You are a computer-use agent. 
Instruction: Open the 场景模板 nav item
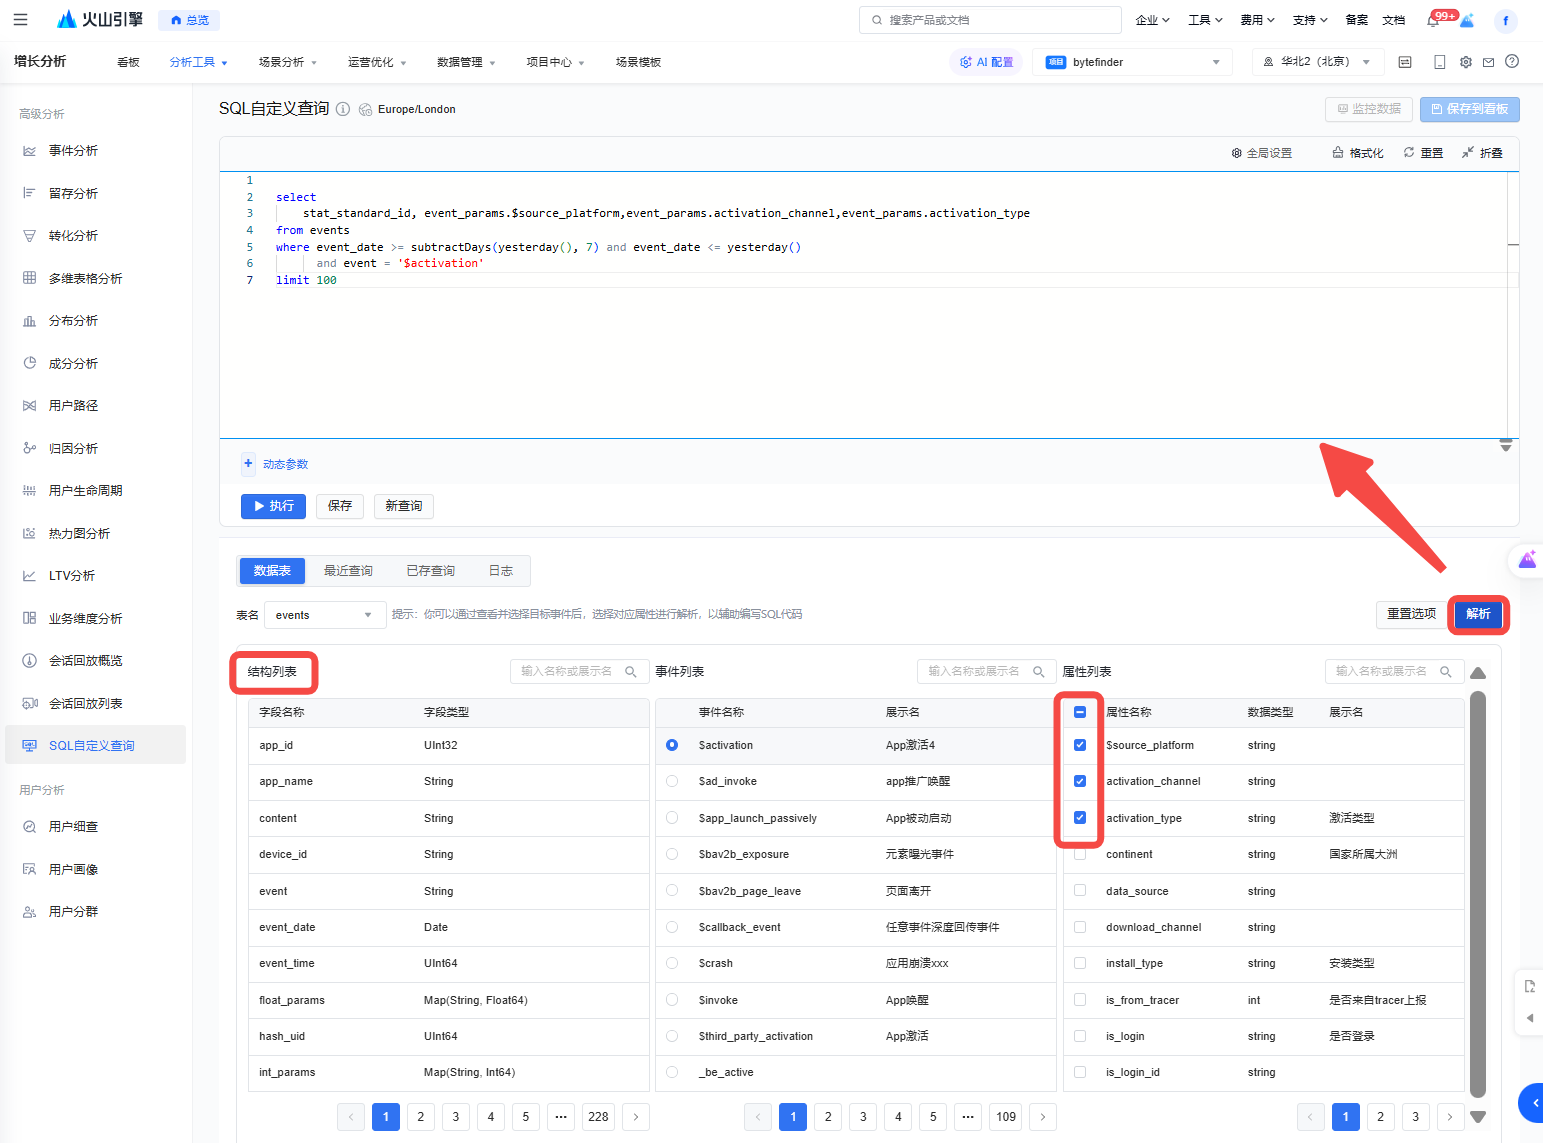[x=638, y=62]
